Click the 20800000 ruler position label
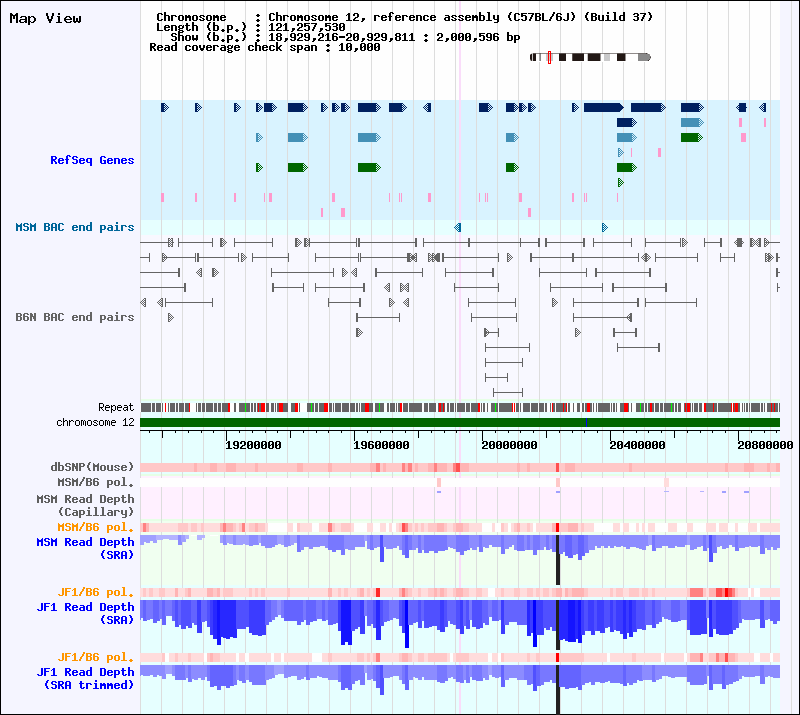This screenshot has width=800, height=715. (x=765, y=445)
